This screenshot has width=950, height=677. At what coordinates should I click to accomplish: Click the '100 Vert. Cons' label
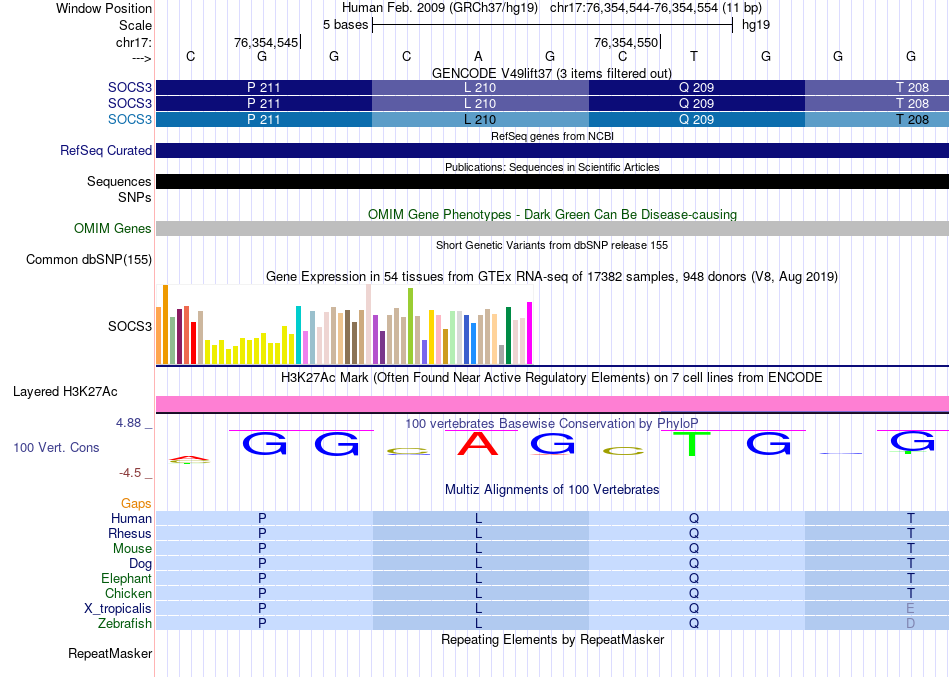tap(56, 448)
